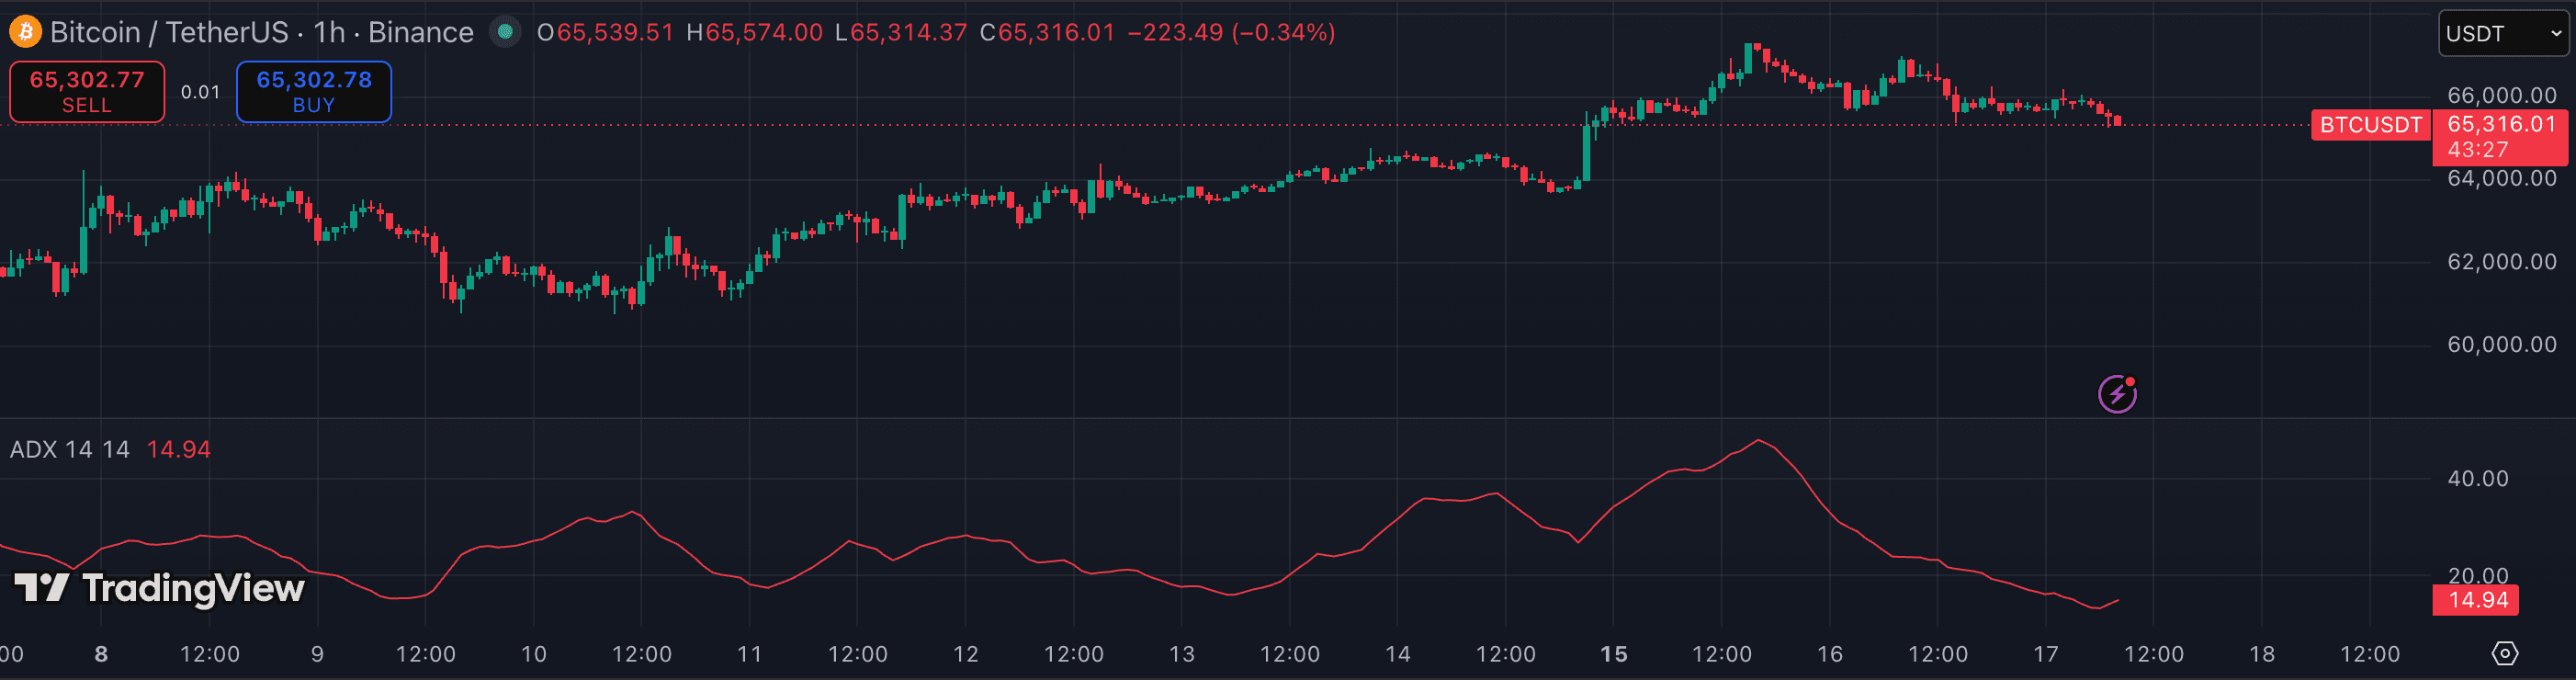Click the close price 65,316.01 in header

point(1056,32)
